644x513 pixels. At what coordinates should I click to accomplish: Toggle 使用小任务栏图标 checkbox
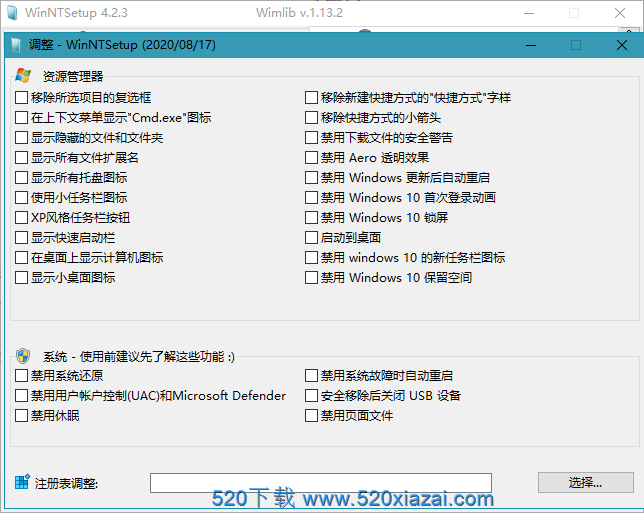pos(21,198)
